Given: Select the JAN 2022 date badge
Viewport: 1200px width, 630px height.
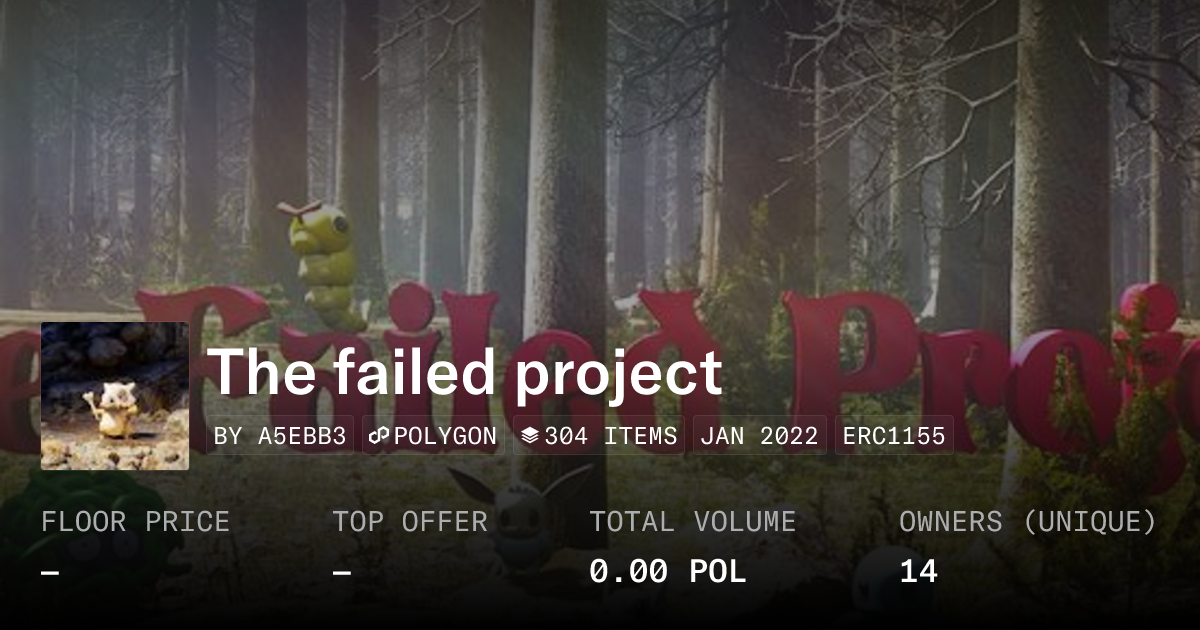Looking at the screenshot, I should click(759, 436).
